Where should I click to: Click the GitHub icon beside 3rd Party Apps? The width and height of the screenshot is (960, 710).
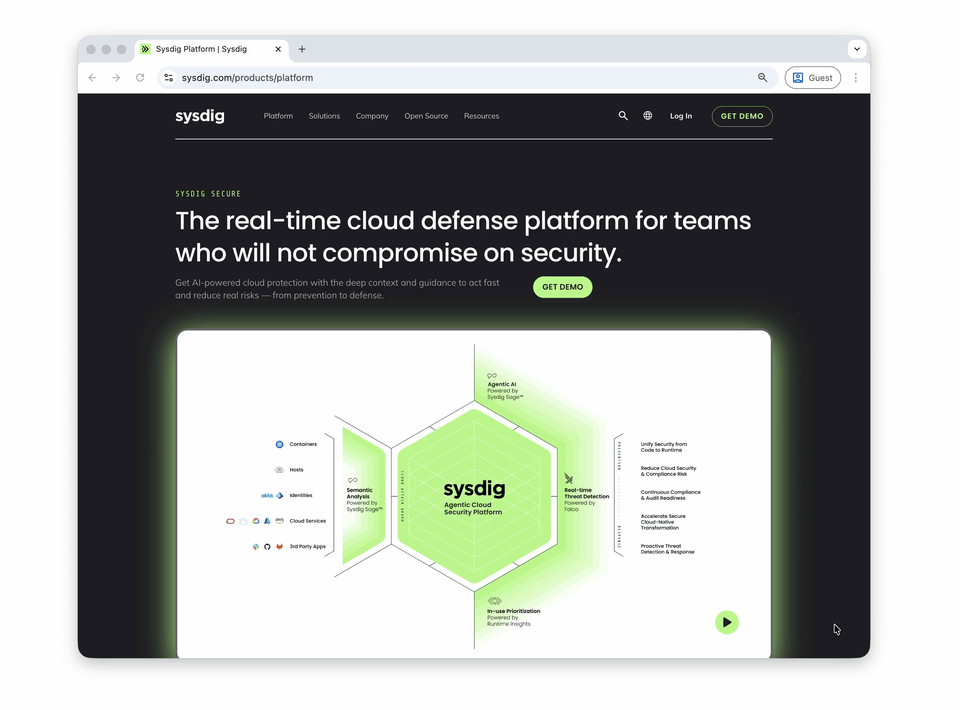(x=267, y=547)
